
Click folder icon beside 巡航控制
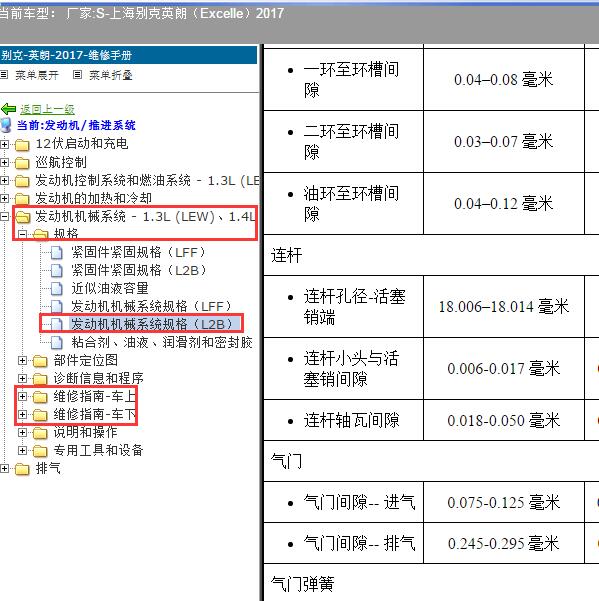point(22,163)
